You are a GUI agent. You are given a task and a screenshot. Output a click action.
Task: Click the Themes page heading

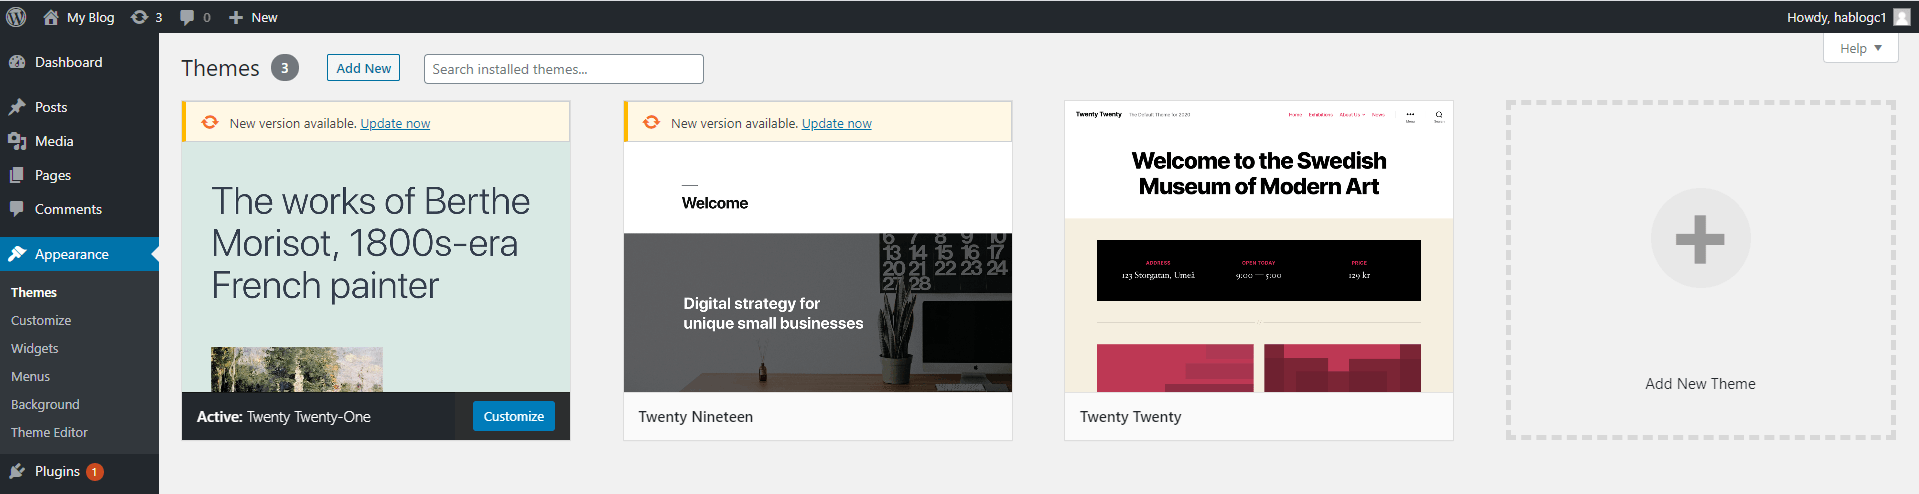tap(220, 68)
